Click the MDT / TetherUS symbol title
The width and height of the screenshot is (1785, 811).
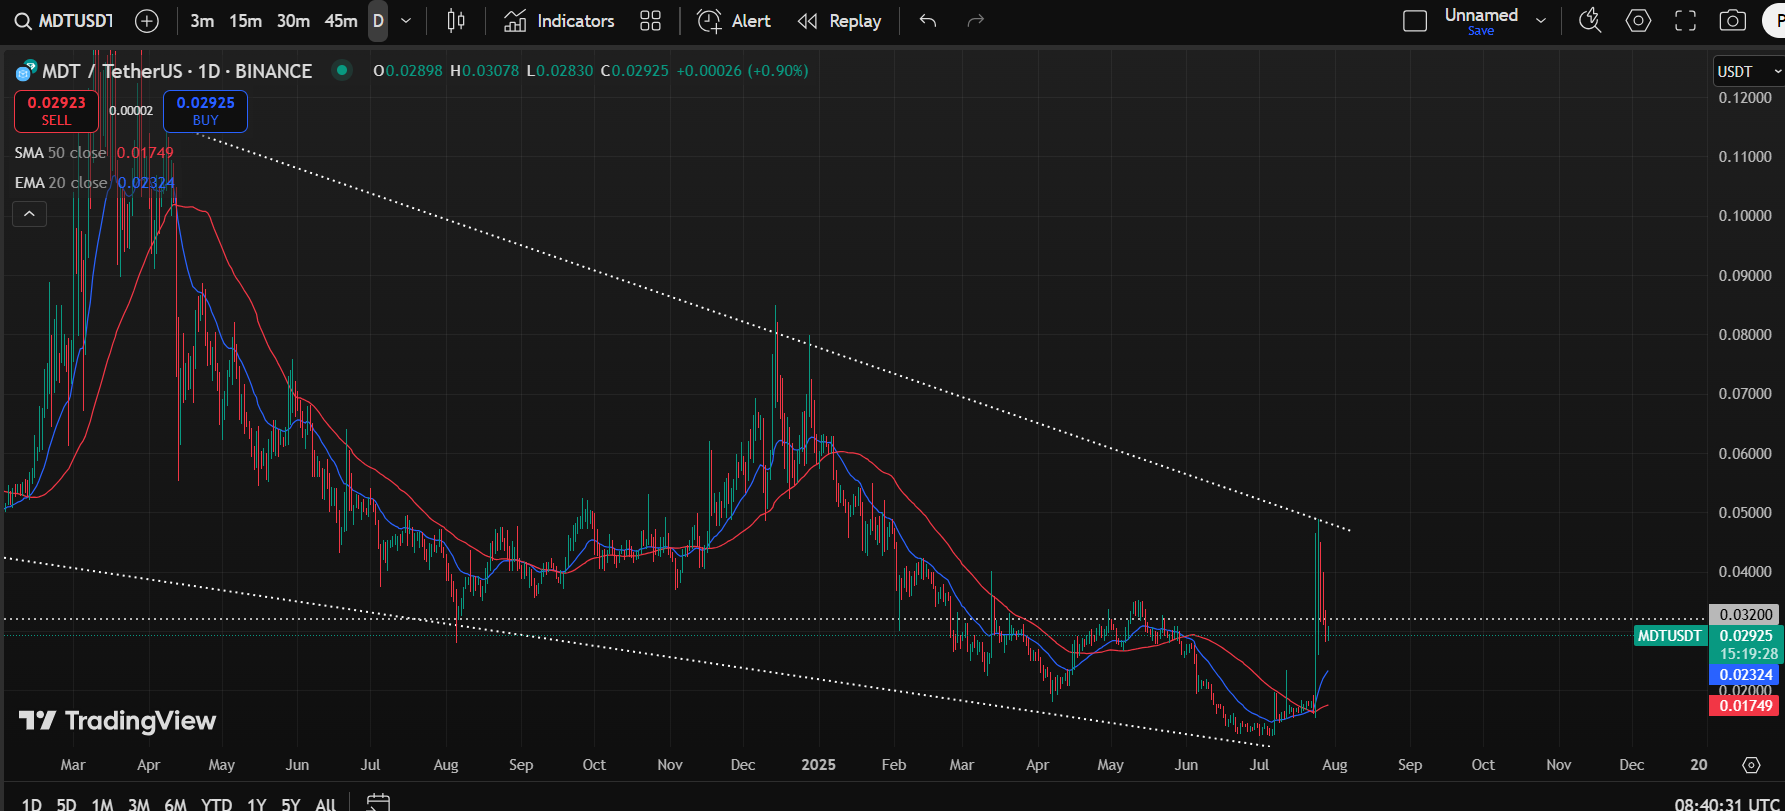pyautogui.click(x=177, y=71)
